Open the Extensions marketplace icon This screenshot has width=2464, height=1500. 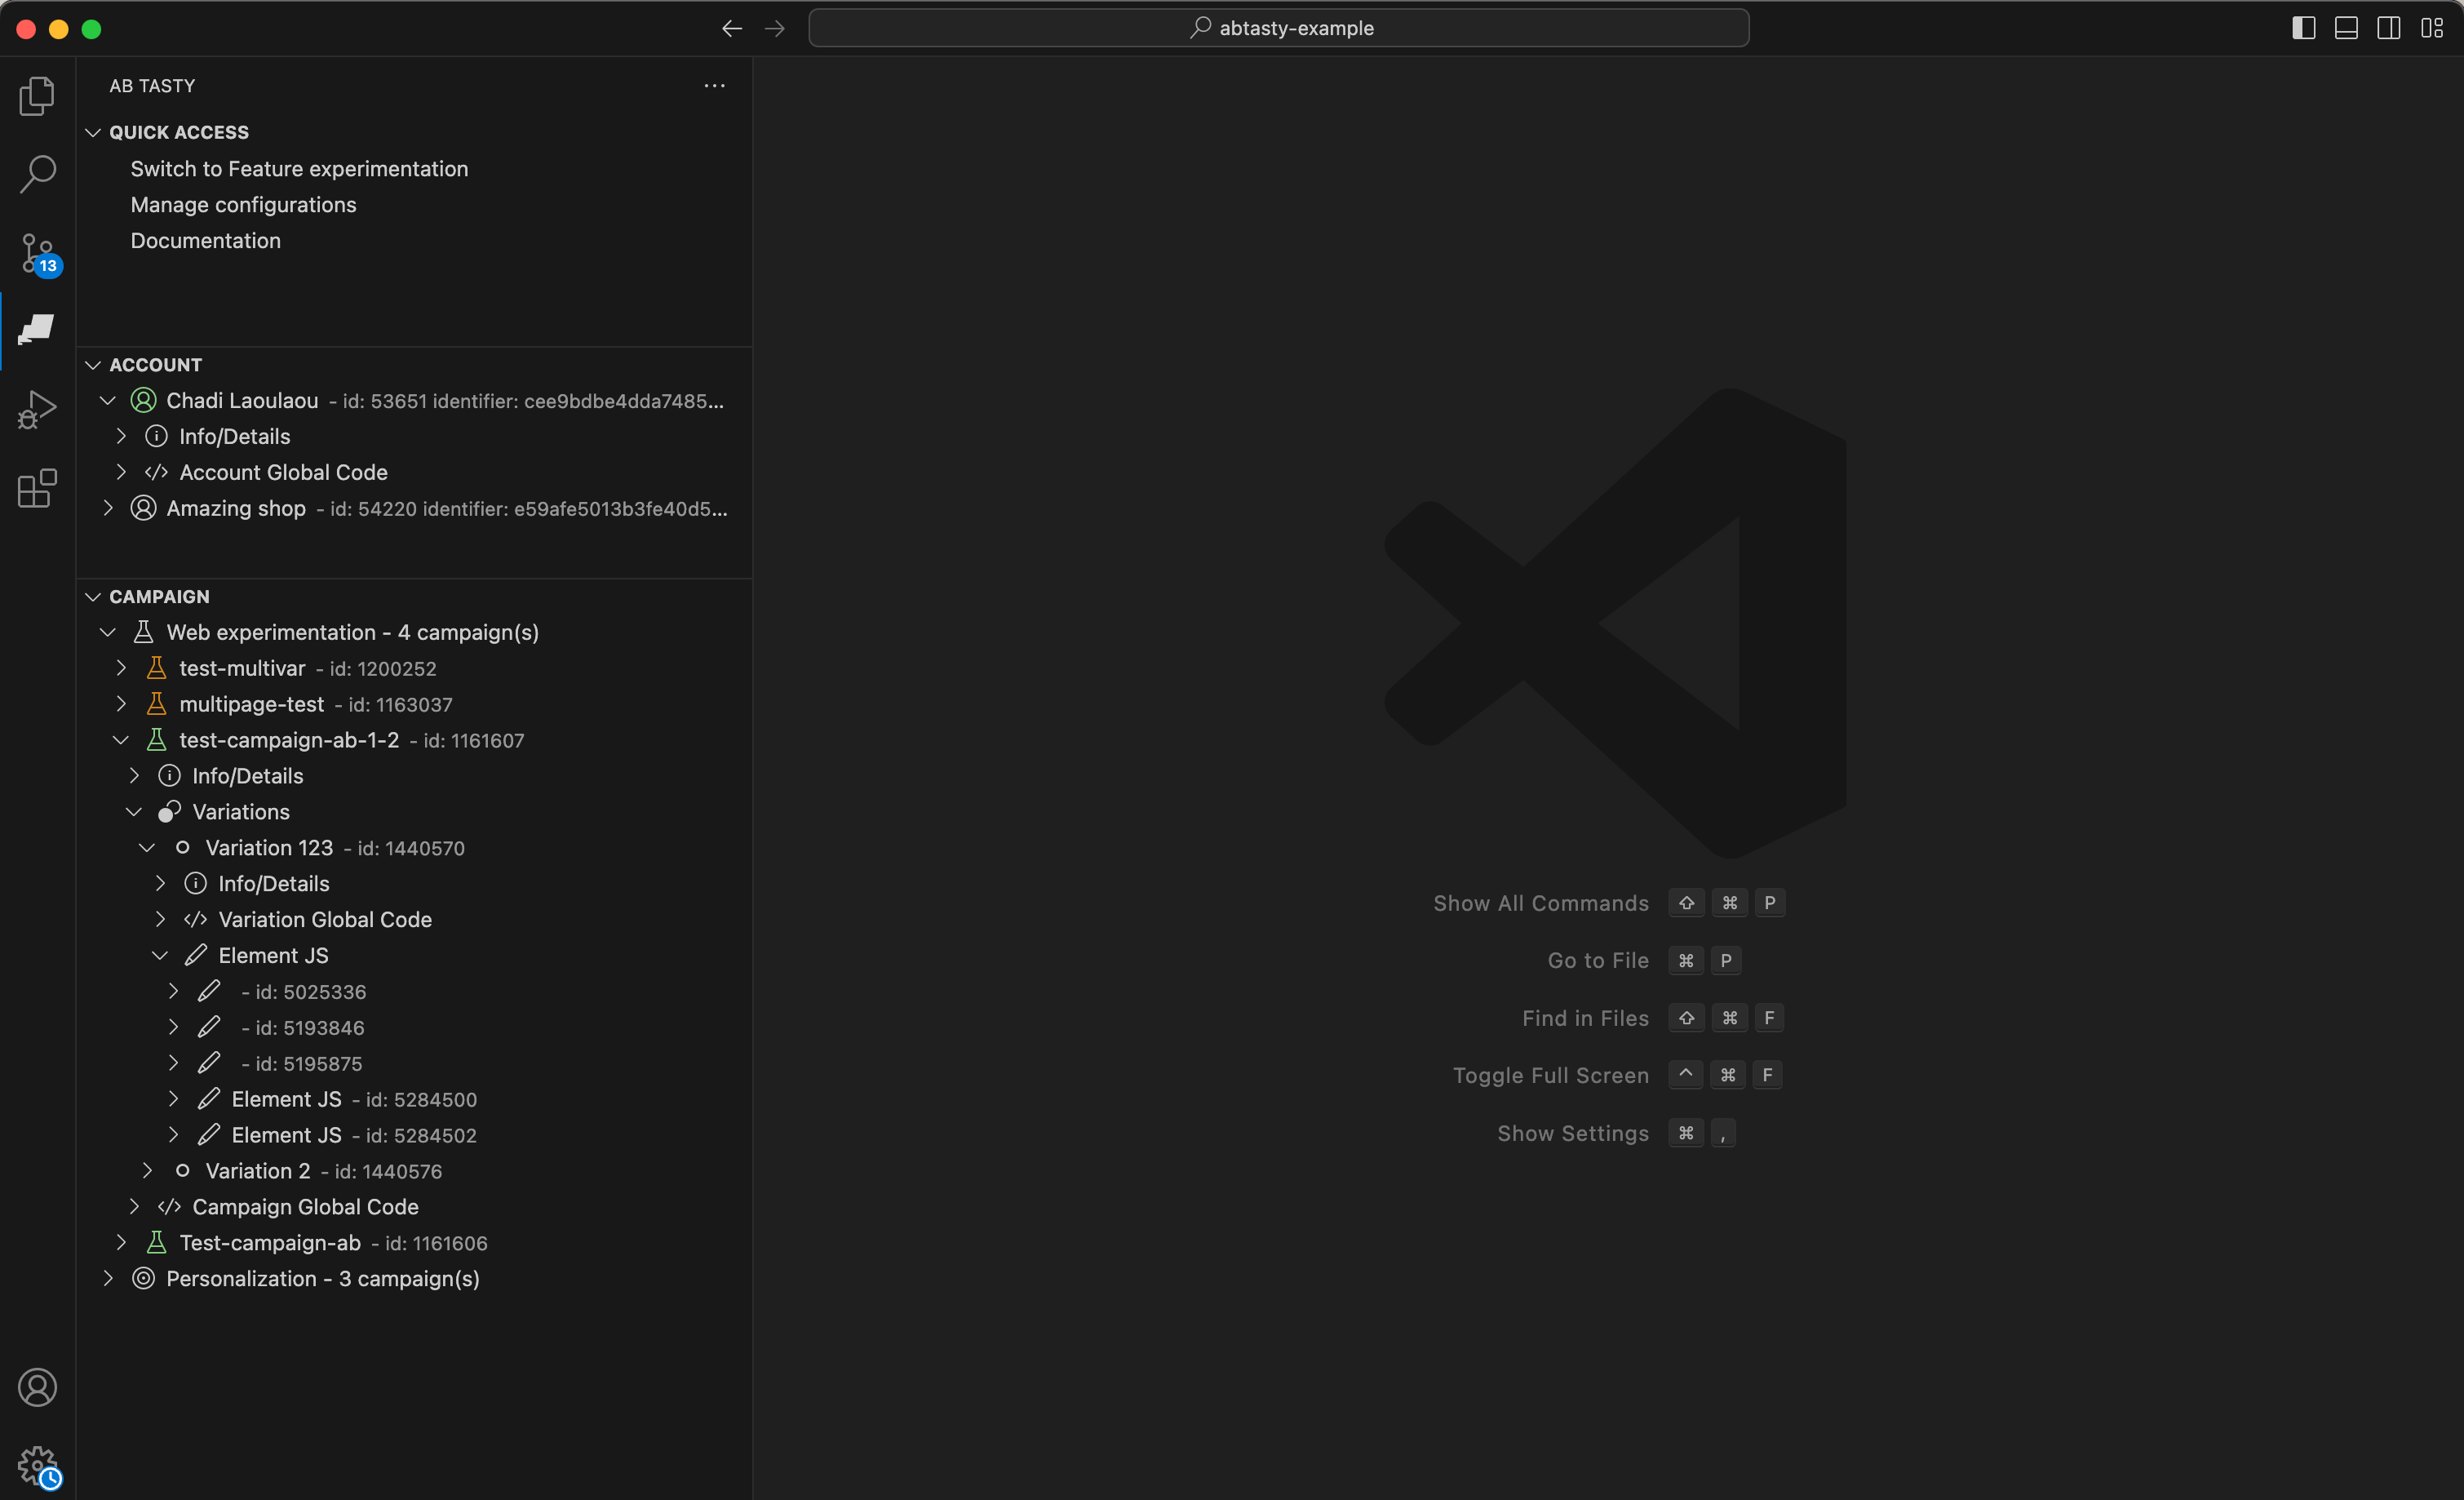click(37, 488)
